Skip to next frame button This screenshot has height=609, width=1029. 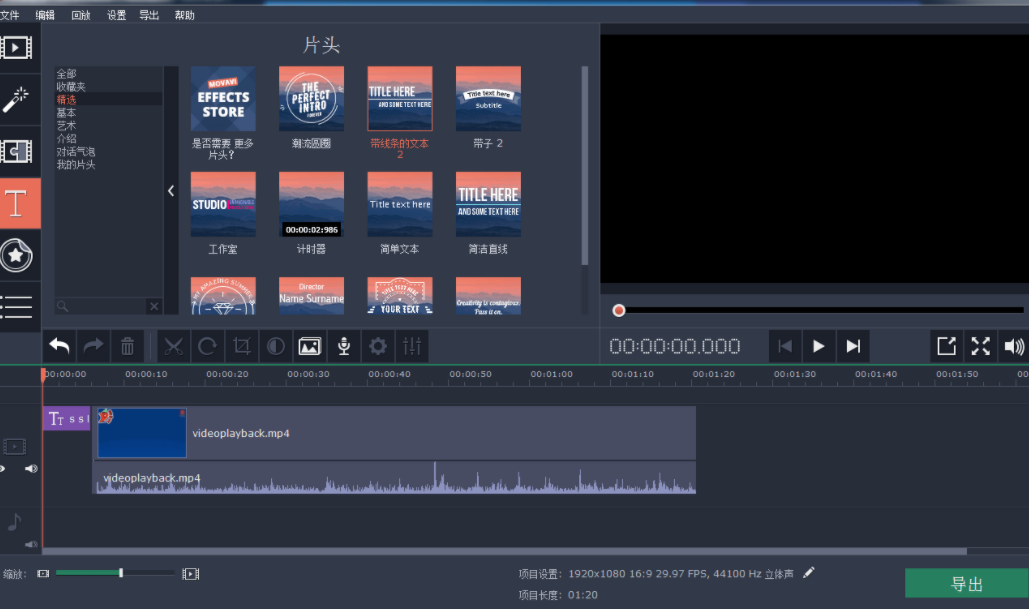(853, 346)
